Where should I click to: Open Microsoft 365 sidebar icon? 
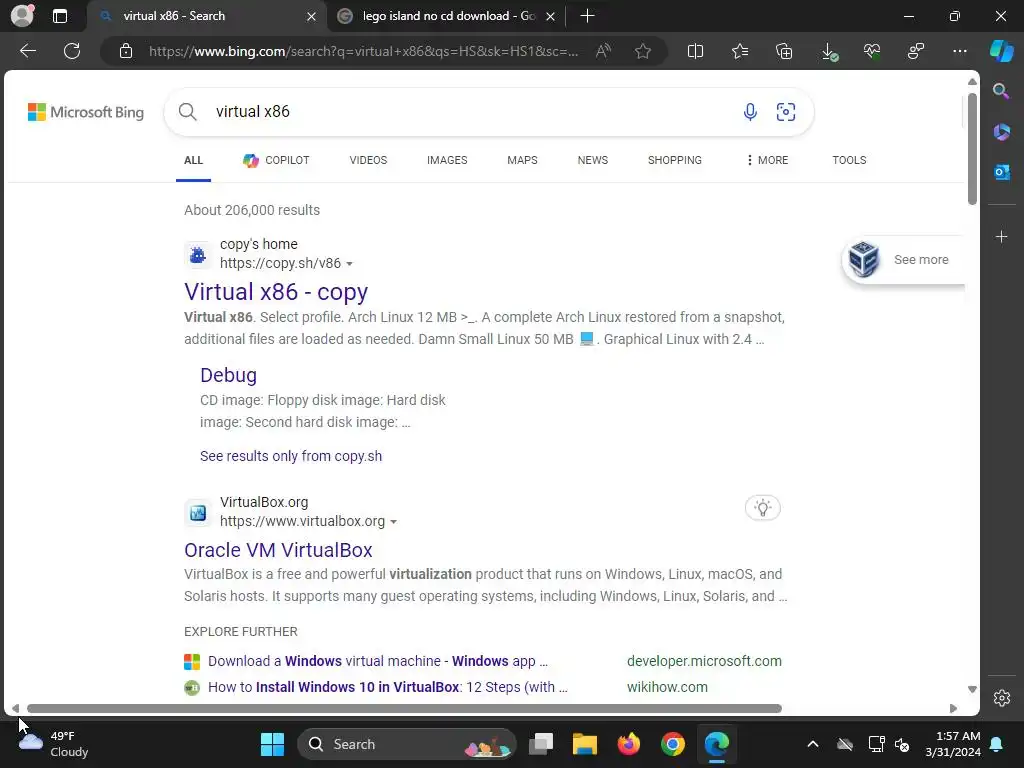pyautogui.click(x=1001, y=132)
